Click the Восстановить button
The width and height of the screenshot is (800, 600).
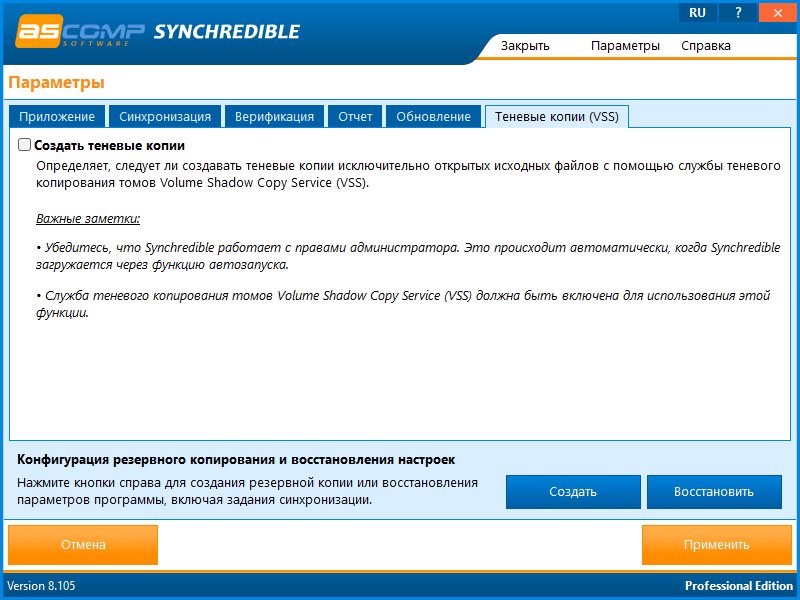714,492
